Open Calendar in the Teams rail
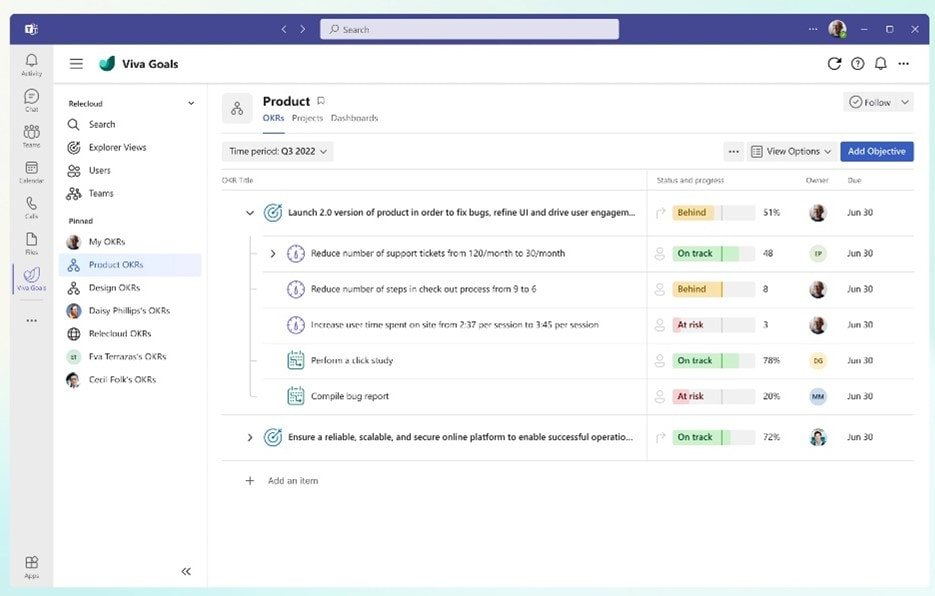Image resolution: width=935 pixels, height=596 pixels. point(32,172)
